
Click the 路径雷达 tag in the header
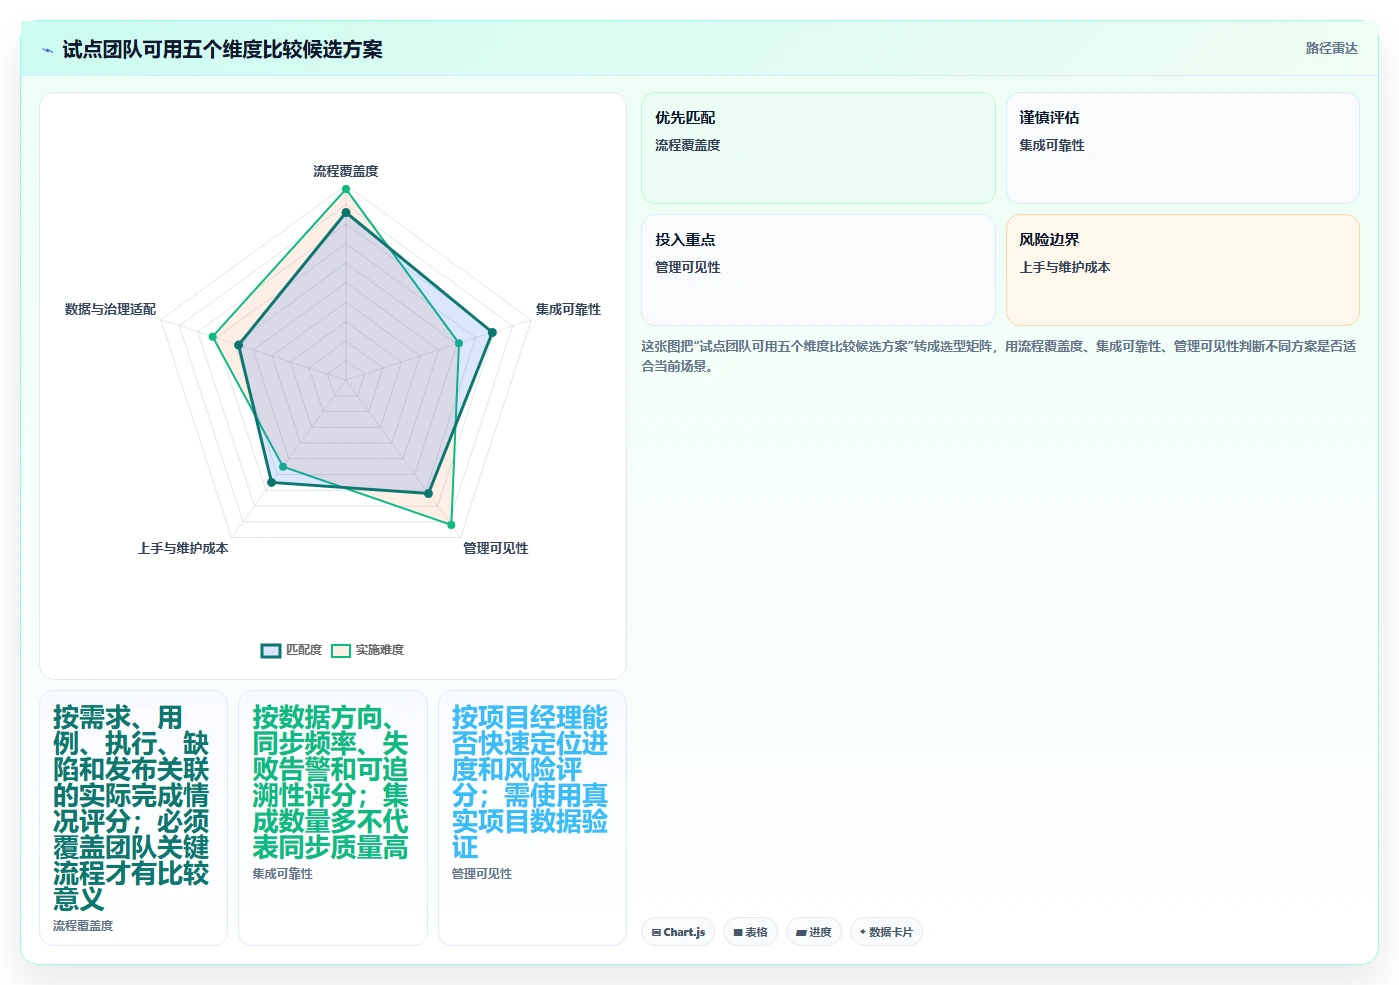click(x=1331, y=48)
